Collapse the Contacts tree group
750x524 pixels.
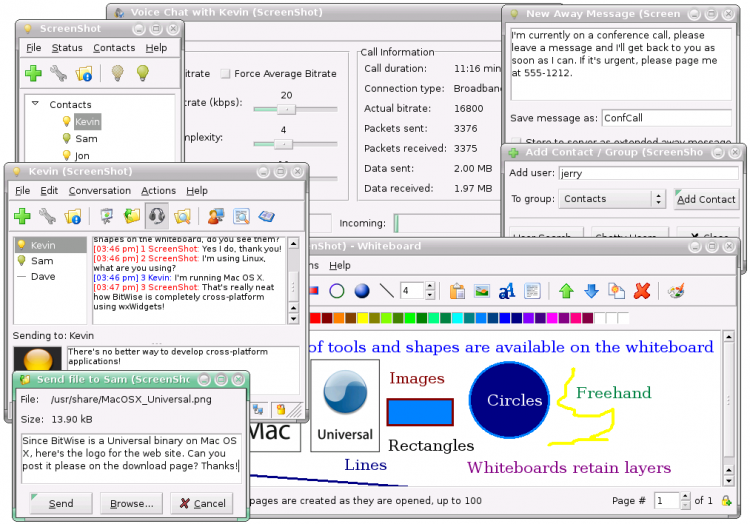click(35, 104)
